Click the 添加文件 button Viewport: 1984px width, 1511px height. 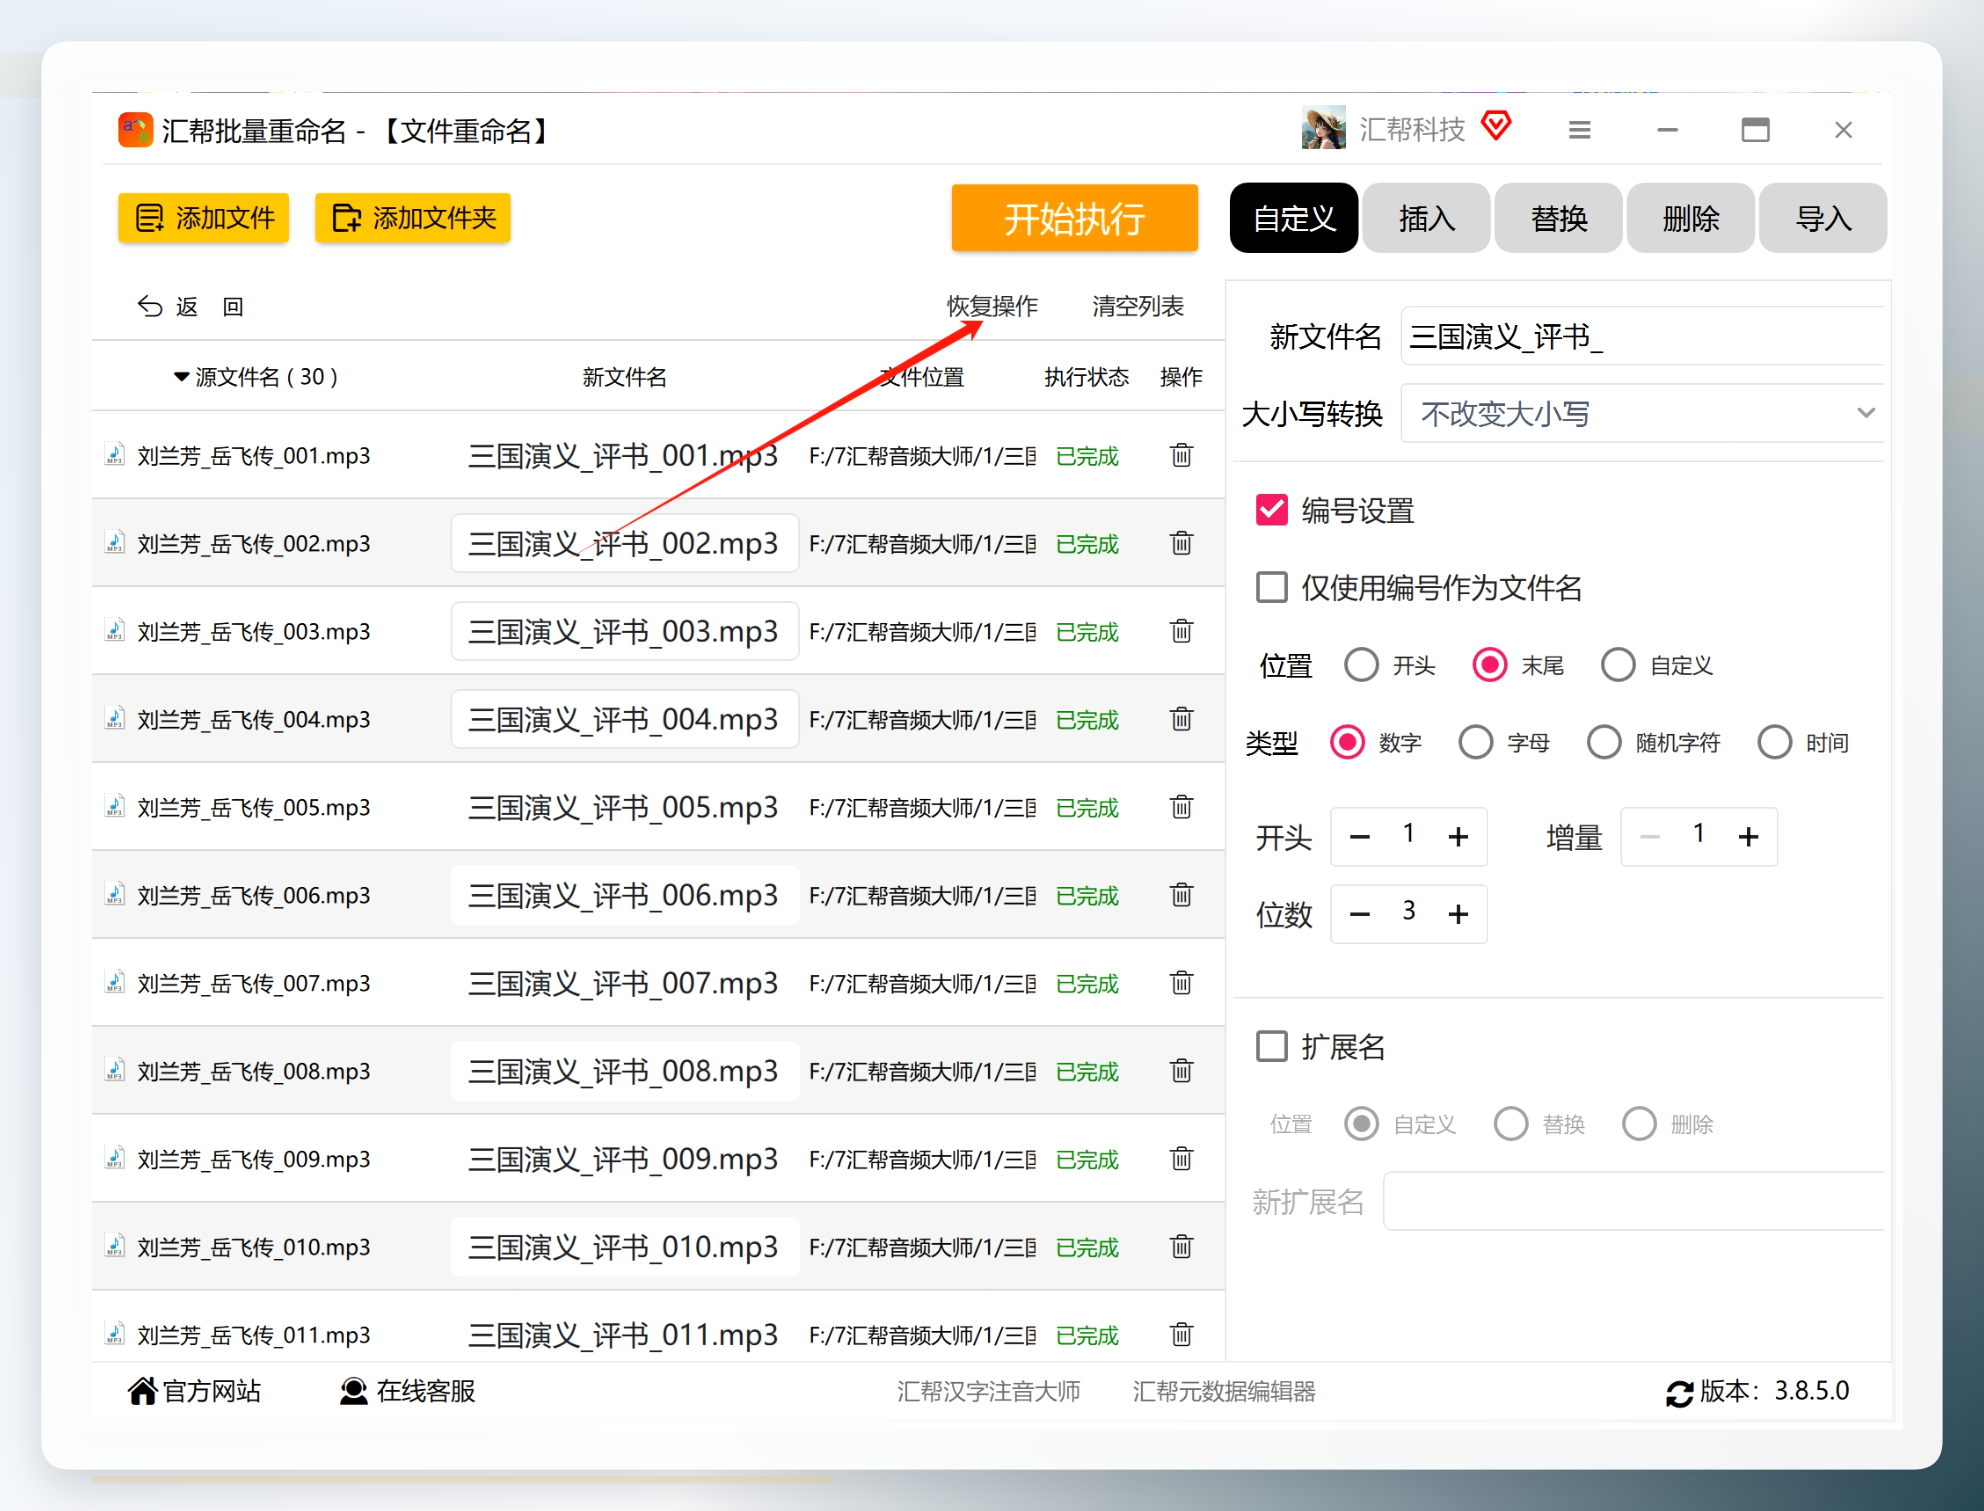coord(204,218)
